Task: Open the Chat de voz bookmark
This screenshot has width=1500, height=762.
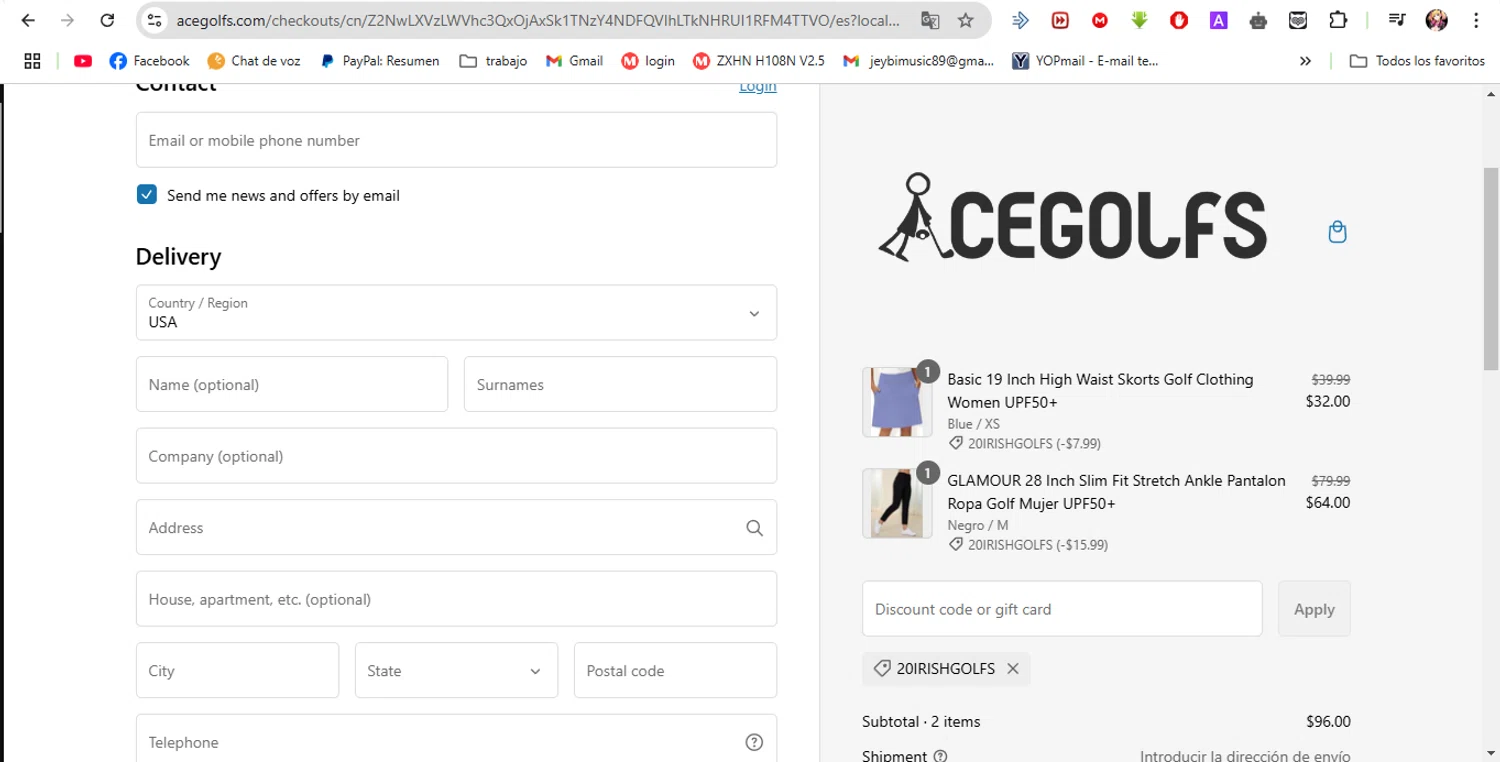Action: pos(254,61)
